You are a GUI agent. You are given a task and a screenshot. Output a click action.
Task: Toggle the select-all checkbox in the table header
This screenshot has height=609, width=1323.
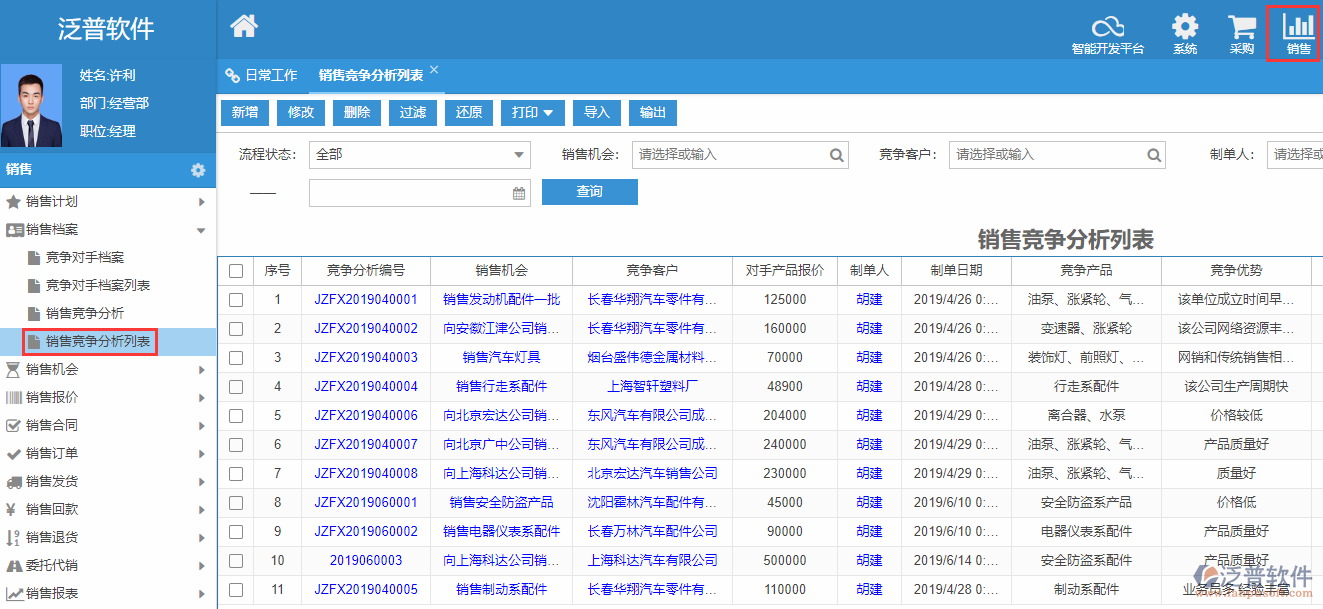[236, 270]
